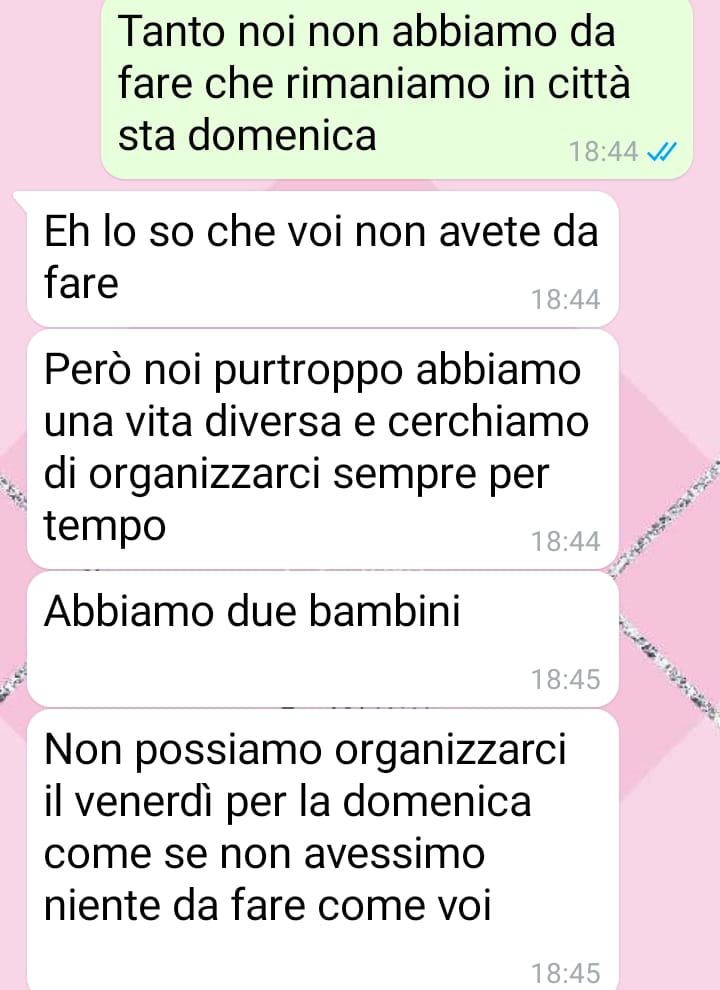The width and height of the screenshot is (720, 990).
Task: Select the "Però noi purtroppo abbiamo" message bubble
Action: 322,449
